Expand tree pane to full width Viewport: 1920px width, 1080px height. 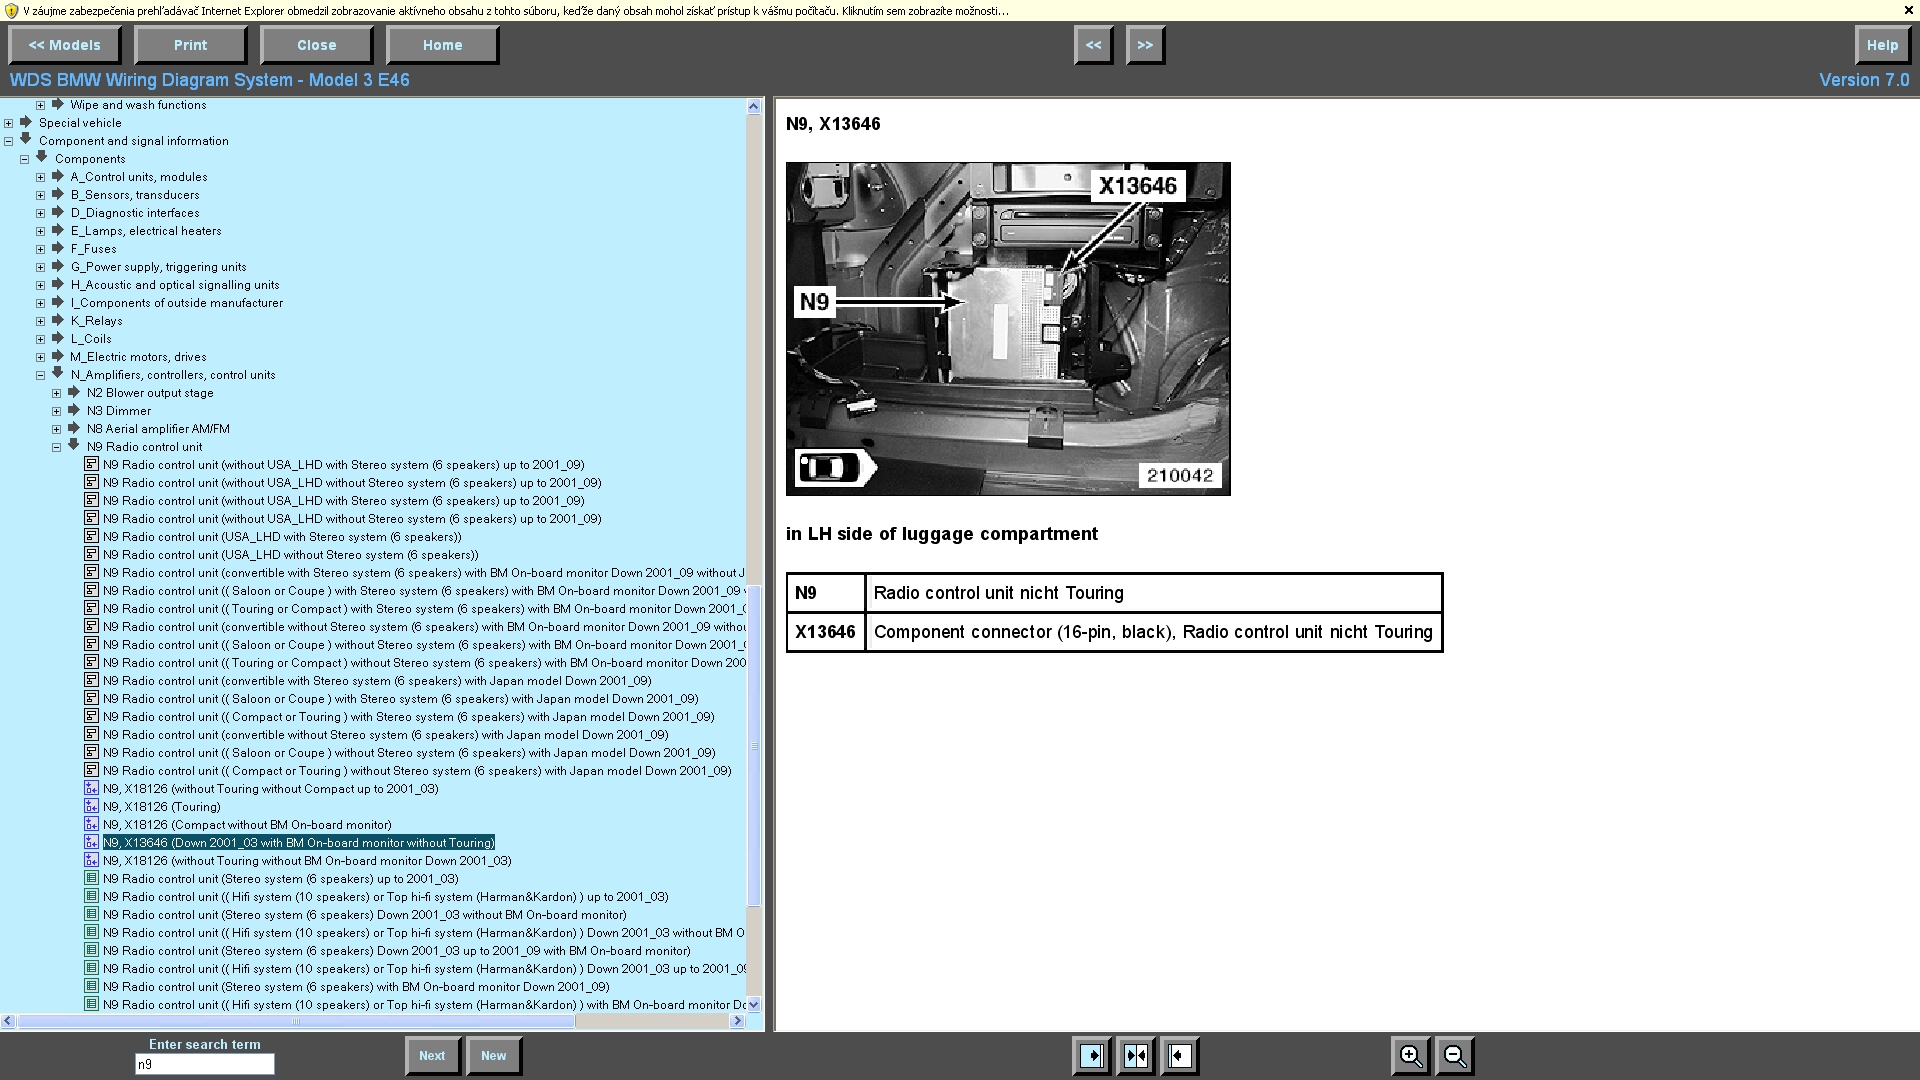coord(1092,1056)
